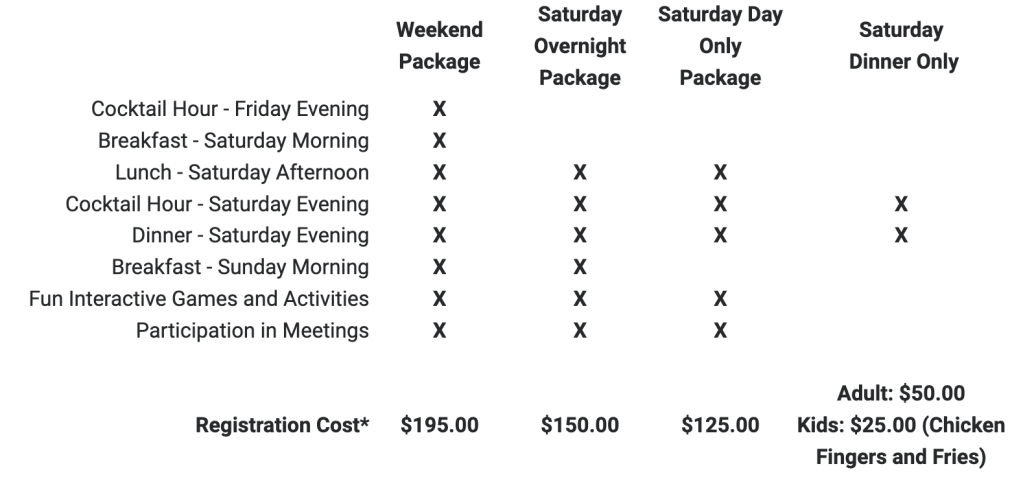Click the Cocktail Hour - Friday Evening label

pos(230,108)
